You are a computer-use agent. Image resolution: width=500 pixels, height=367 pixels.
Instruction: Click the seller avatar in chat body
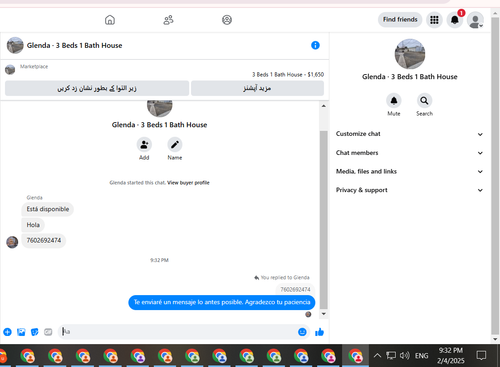click(160, 108)
